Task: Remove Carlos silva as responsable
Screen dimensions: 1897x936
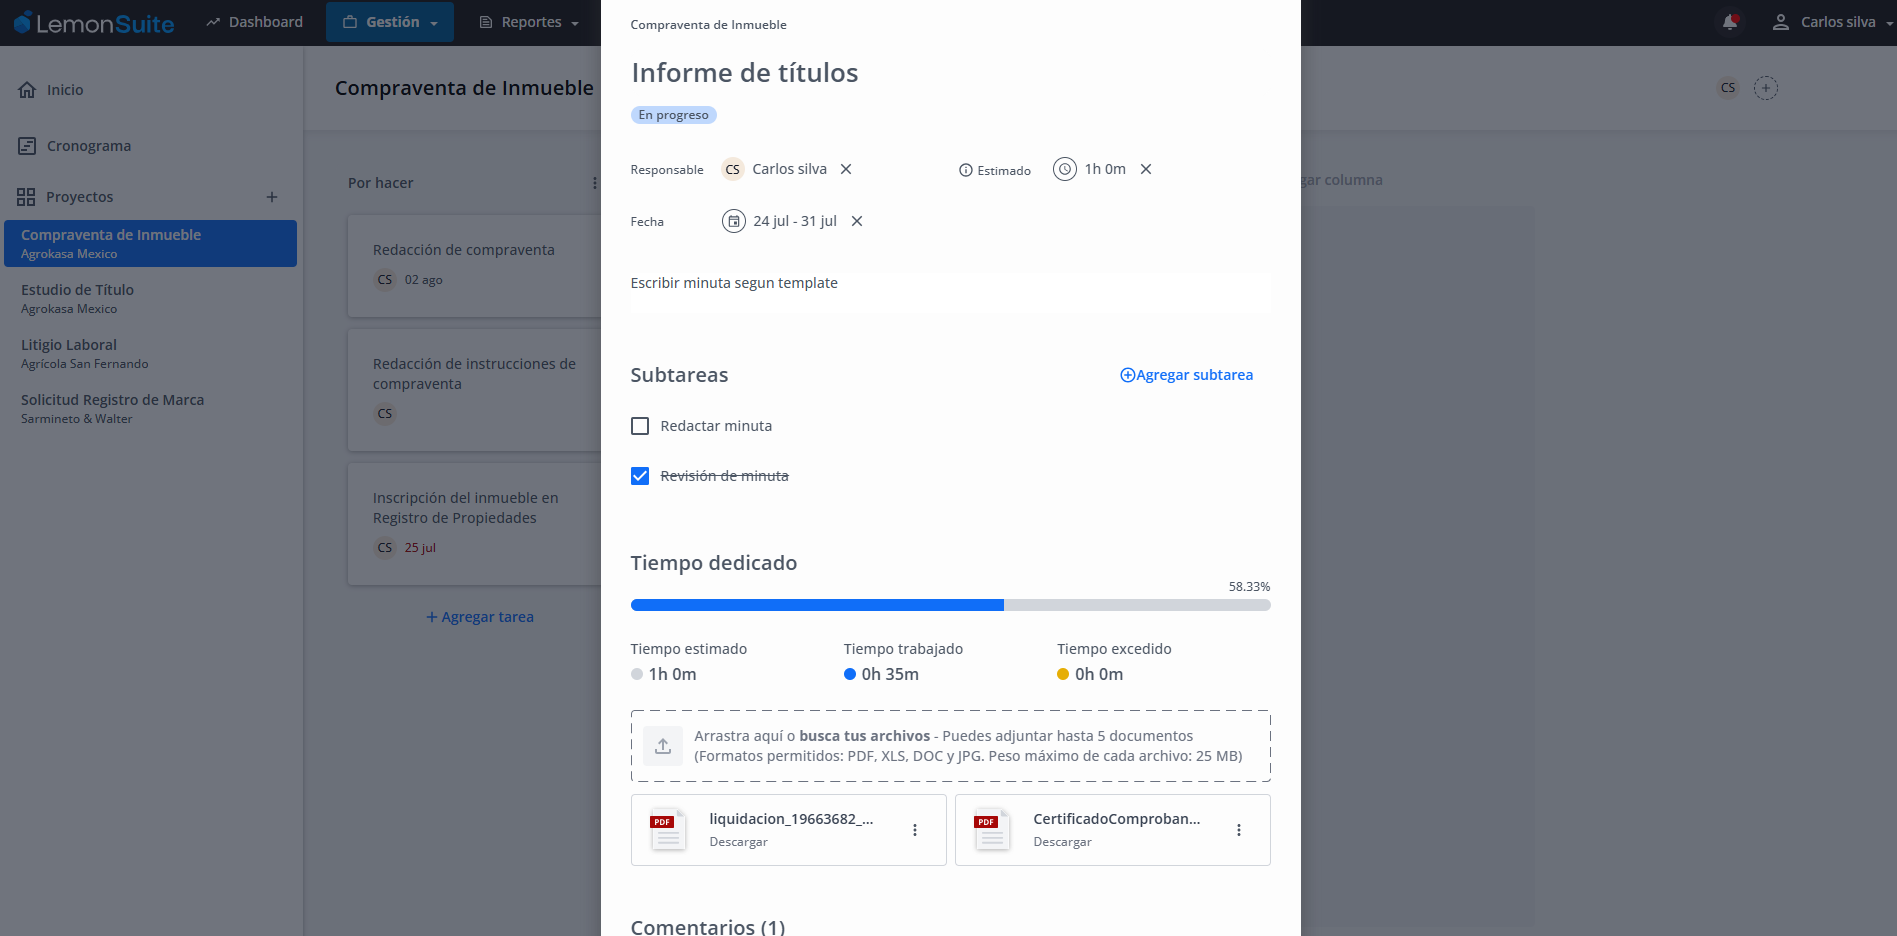Action: point(846,169)
